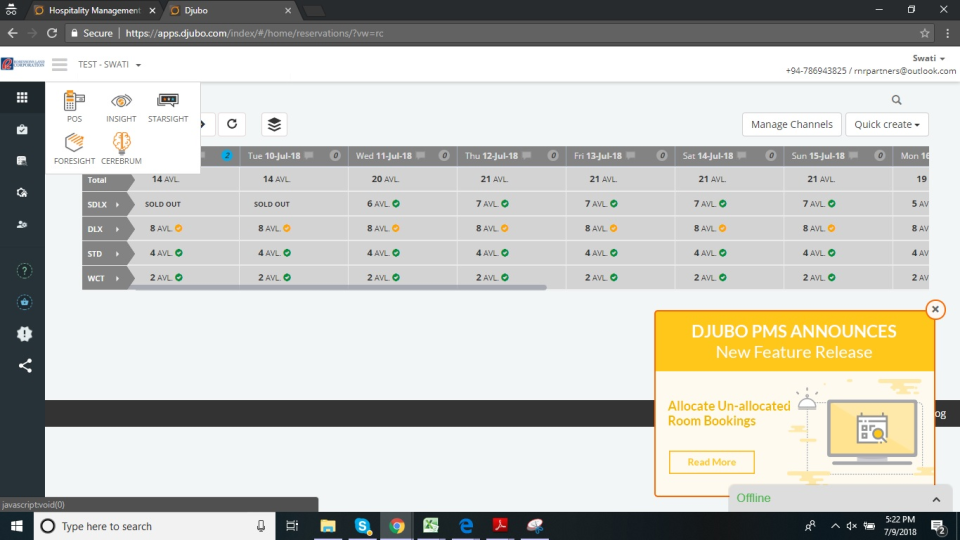The height and width of the screenshot is (540, 960).
Task: Close the Djubo PMS announcement popup
Action: [x=935, y=309]
